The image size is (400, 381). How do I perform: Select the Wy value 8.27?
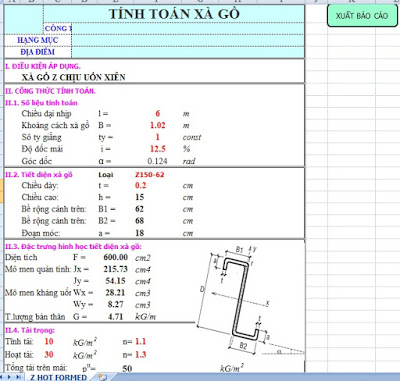point(116,304)
